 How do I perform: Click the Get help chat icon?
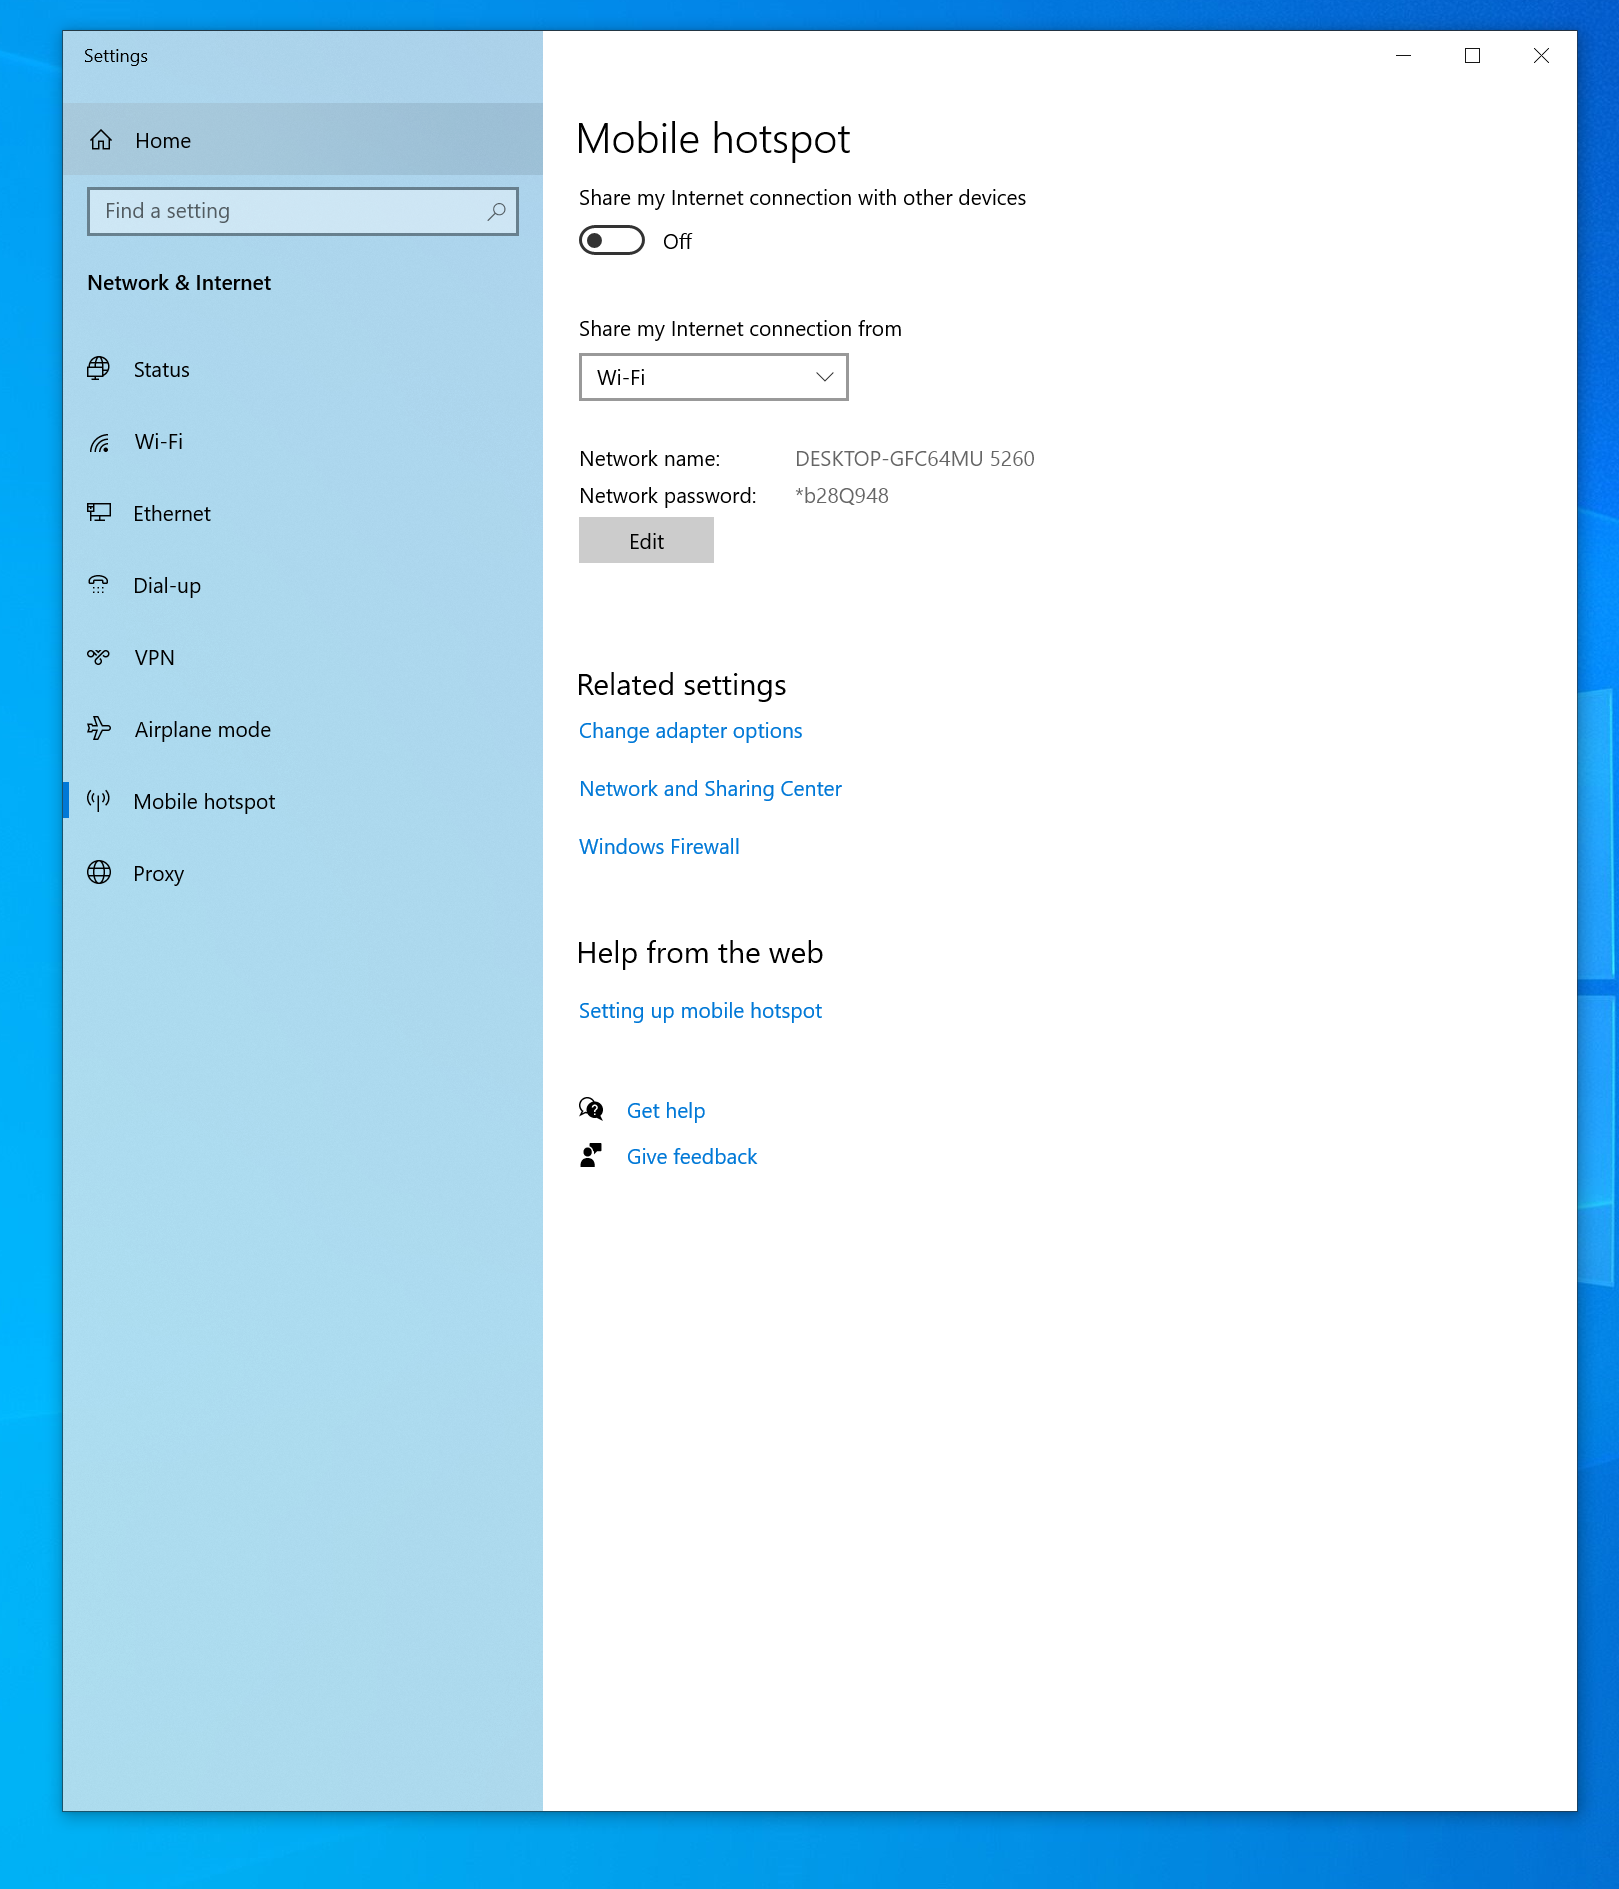click(591, 1109)
